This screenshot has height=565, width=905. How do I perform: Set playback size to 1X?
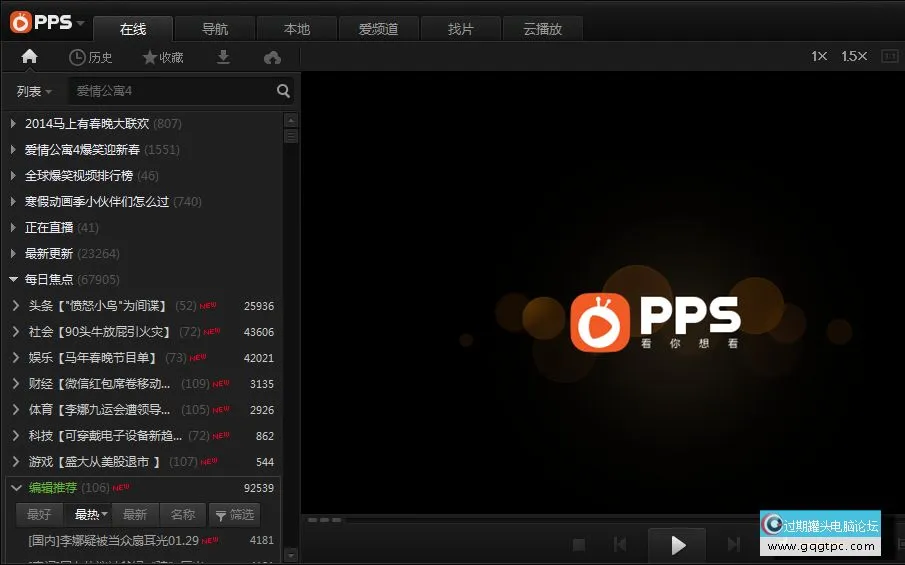(819, 56)
